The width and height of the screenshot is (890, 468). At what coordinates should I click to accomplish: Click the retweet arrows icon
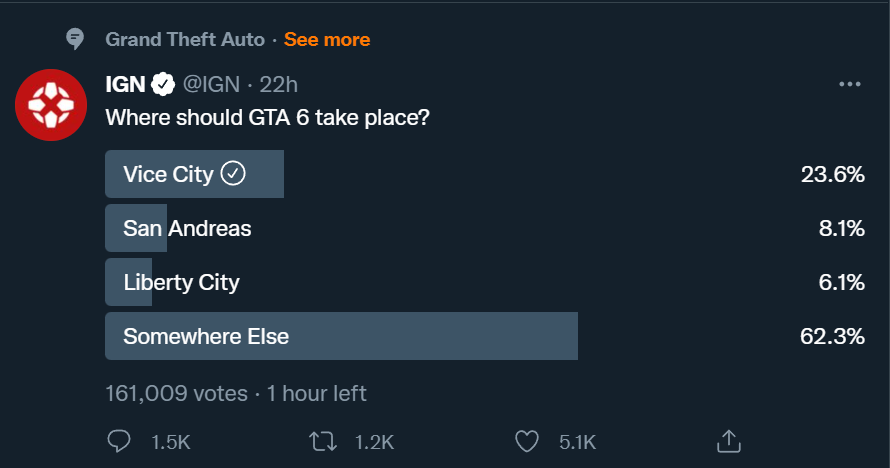point(322,441)
